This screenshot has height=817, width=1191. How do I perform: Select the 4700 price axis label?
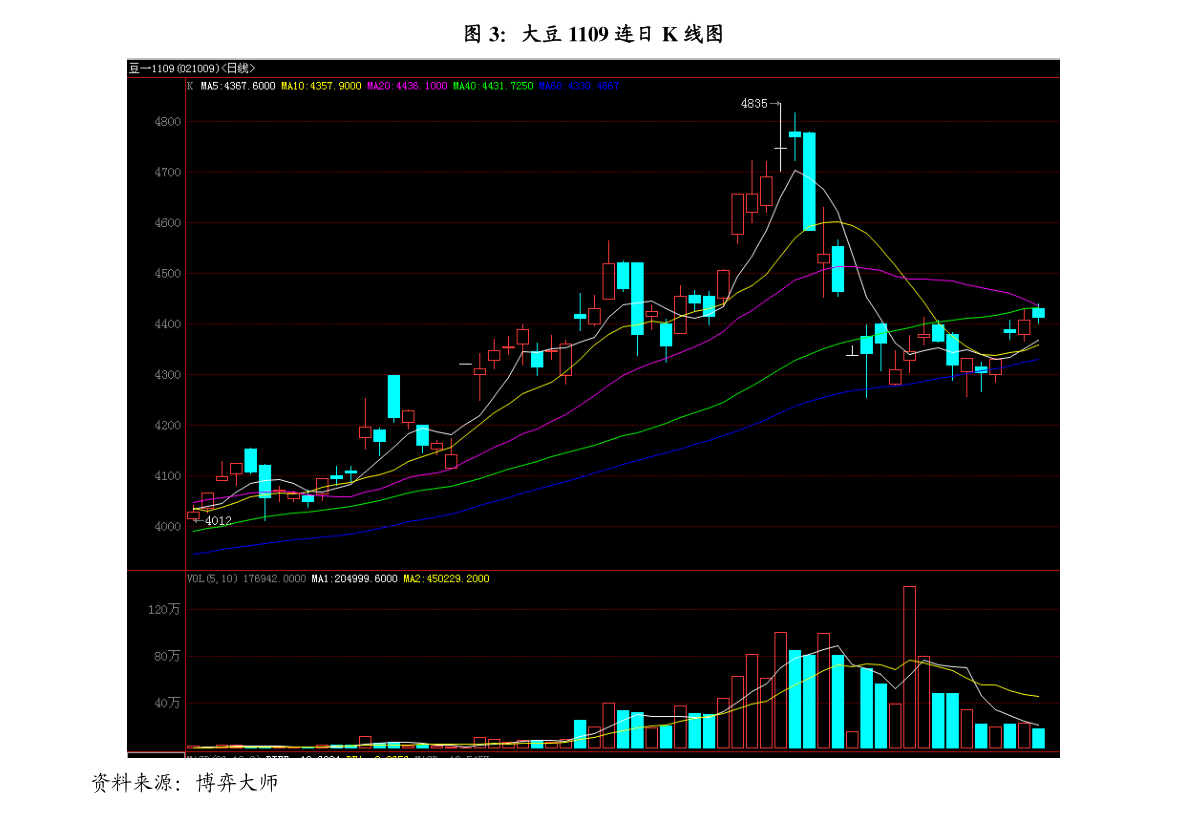pyautogui.click(x=168, y=172)
